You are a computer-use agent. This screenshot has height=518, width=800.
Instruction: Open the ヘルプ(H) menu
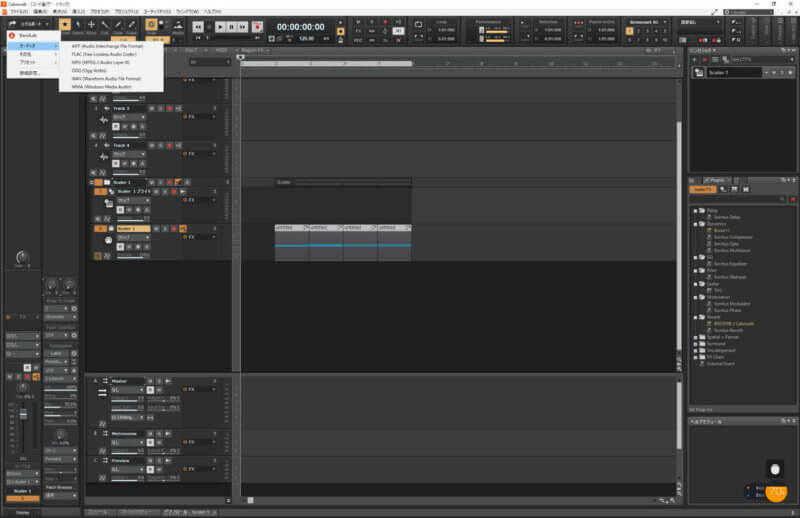(x=213, y=11)
